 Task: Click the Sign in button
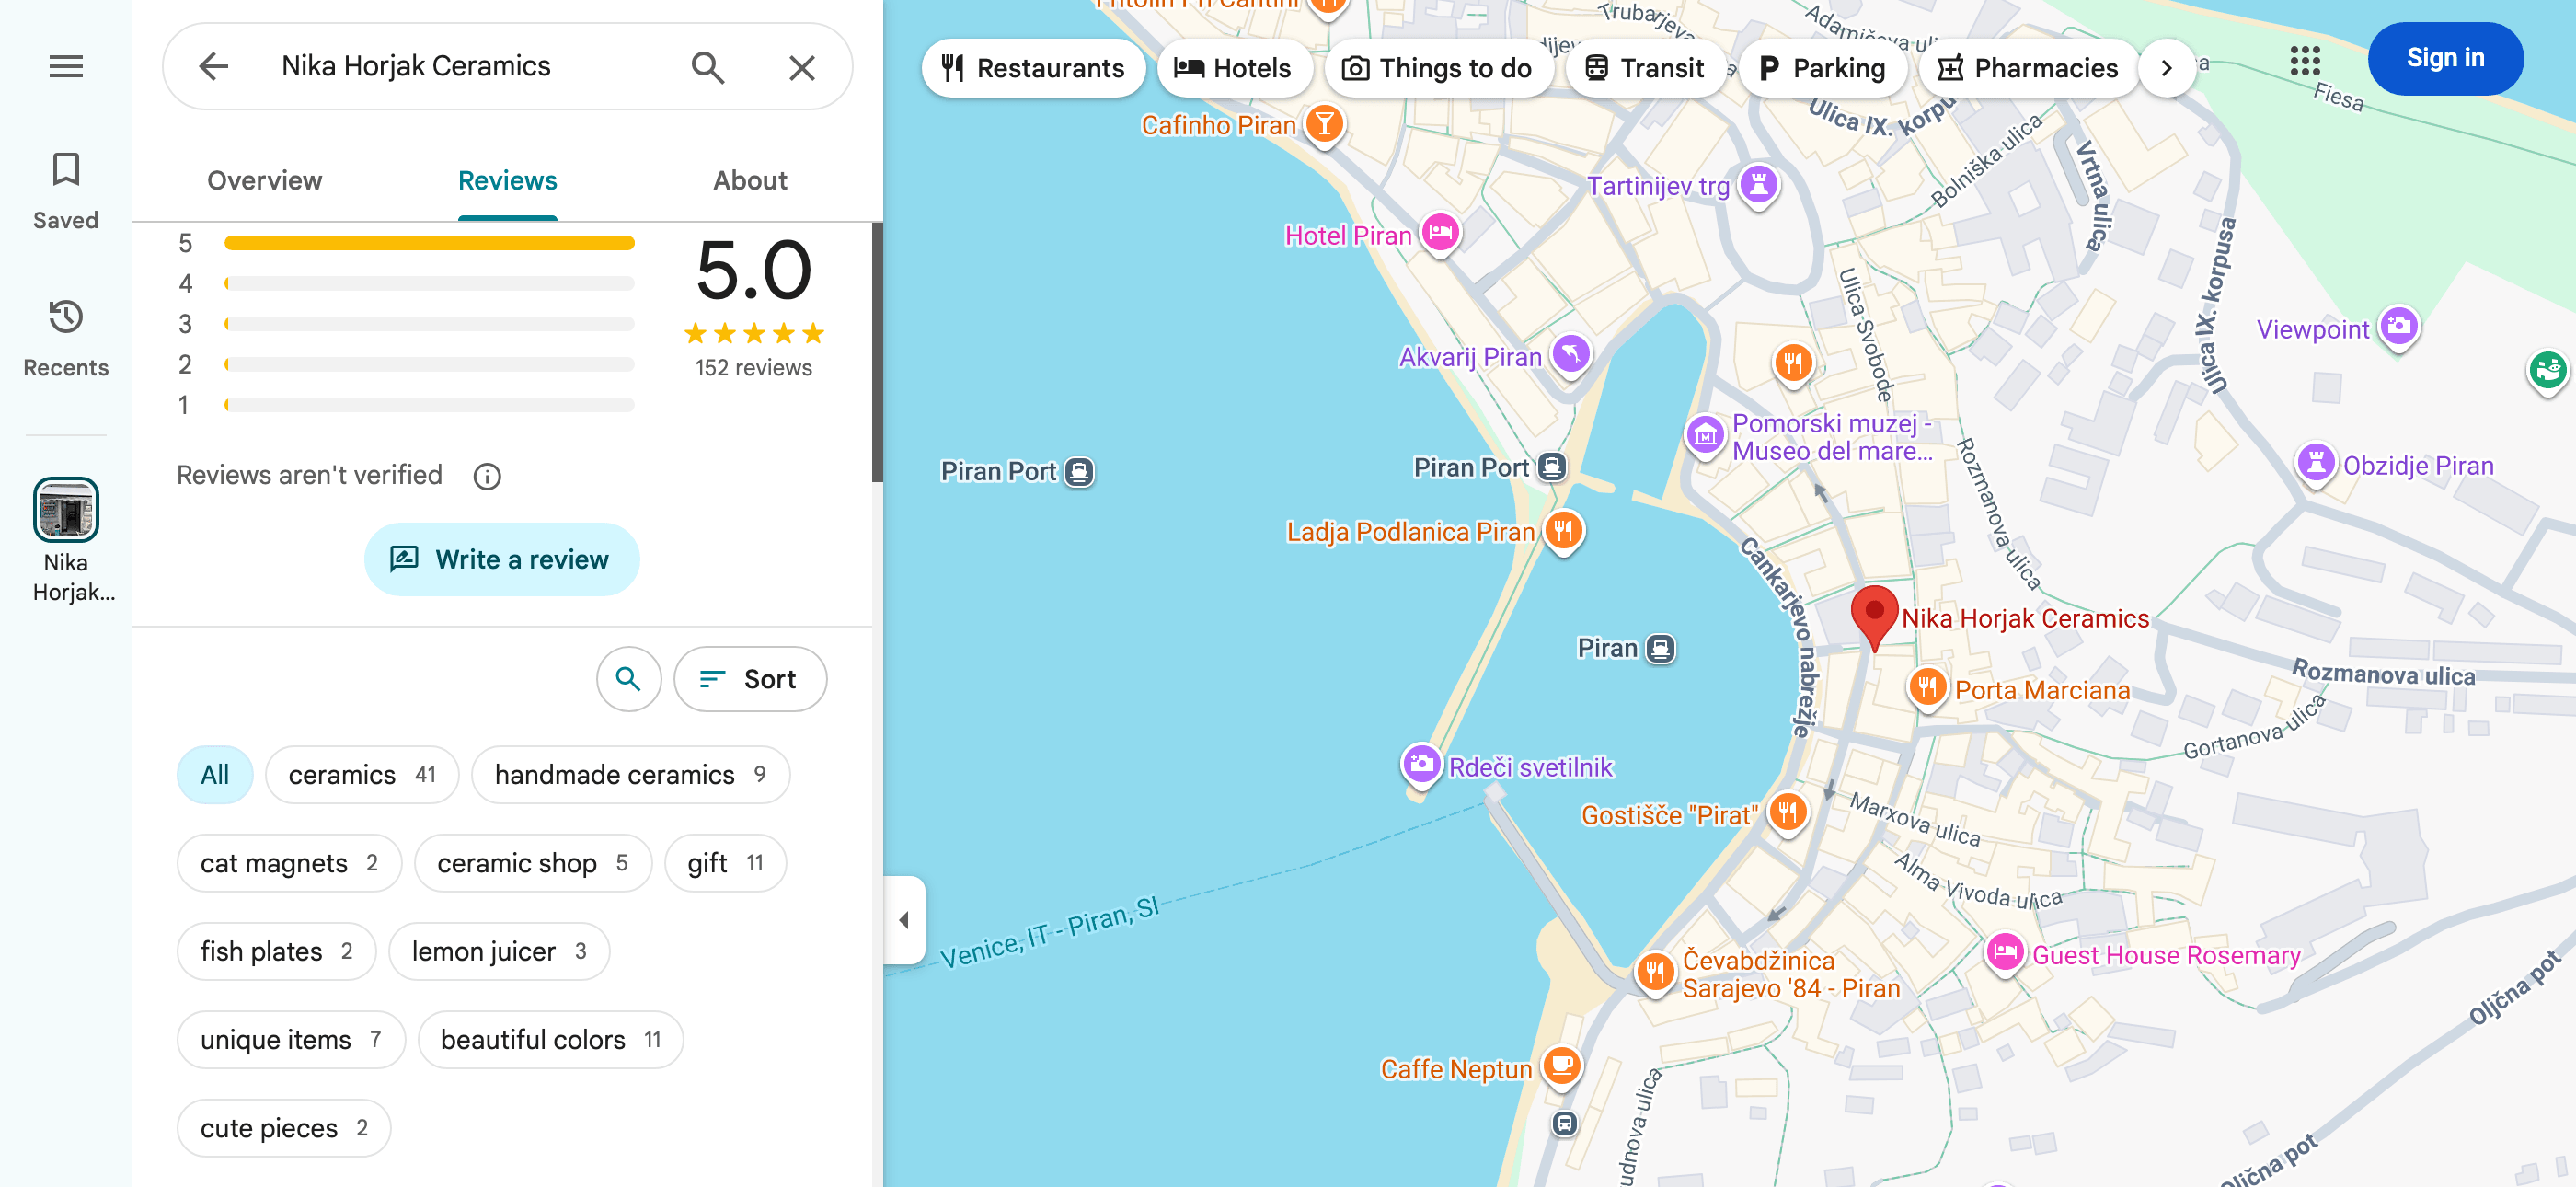point(2444,59)
